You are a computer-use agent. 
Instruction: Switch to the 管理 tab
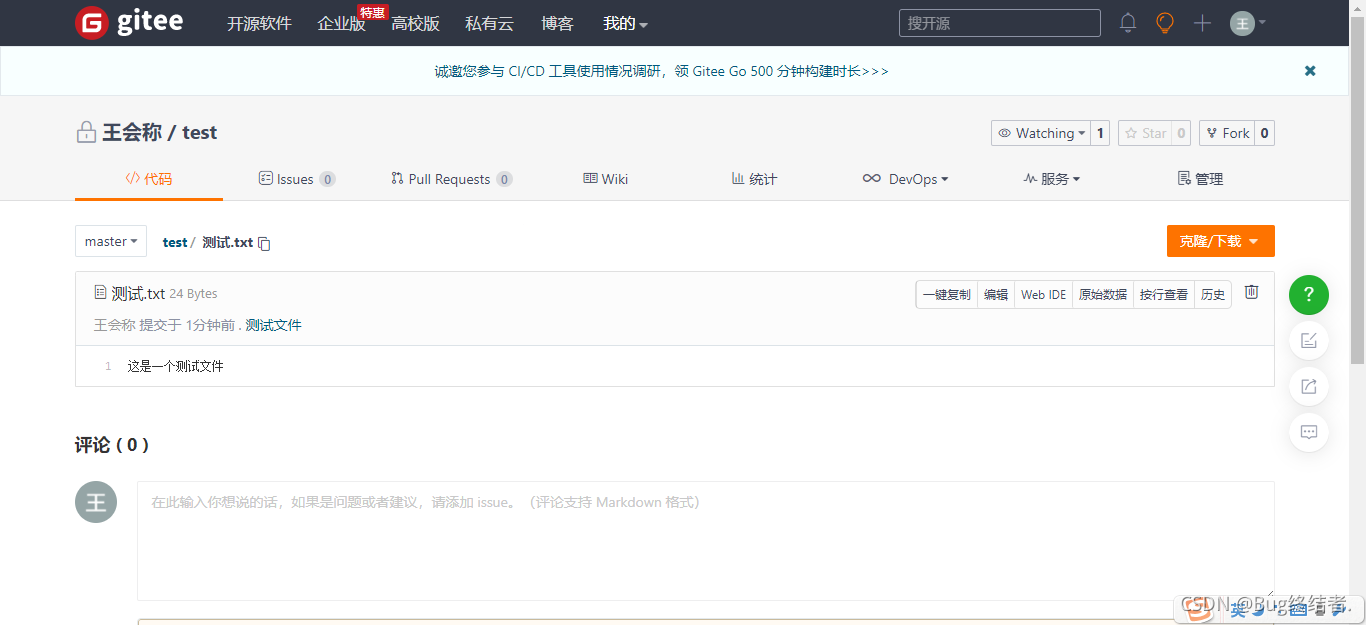click(x=1200, y=179)
